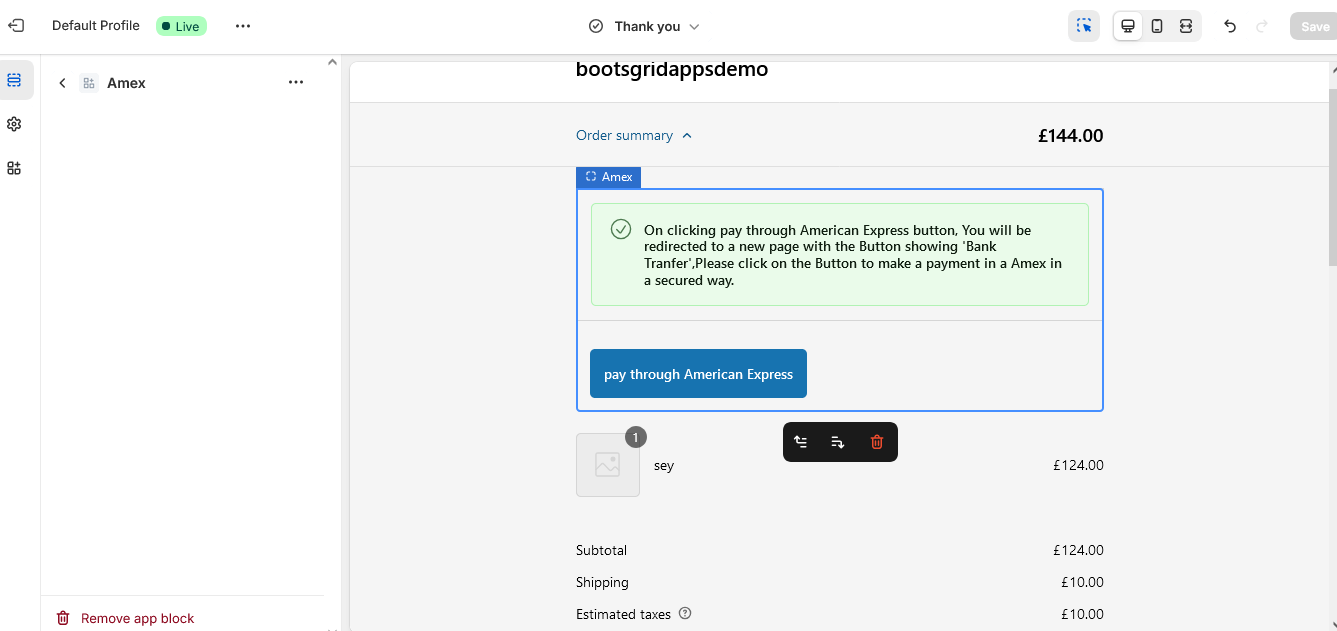
Task: Open the Amex block options menu
Action: tap(296, 83)
